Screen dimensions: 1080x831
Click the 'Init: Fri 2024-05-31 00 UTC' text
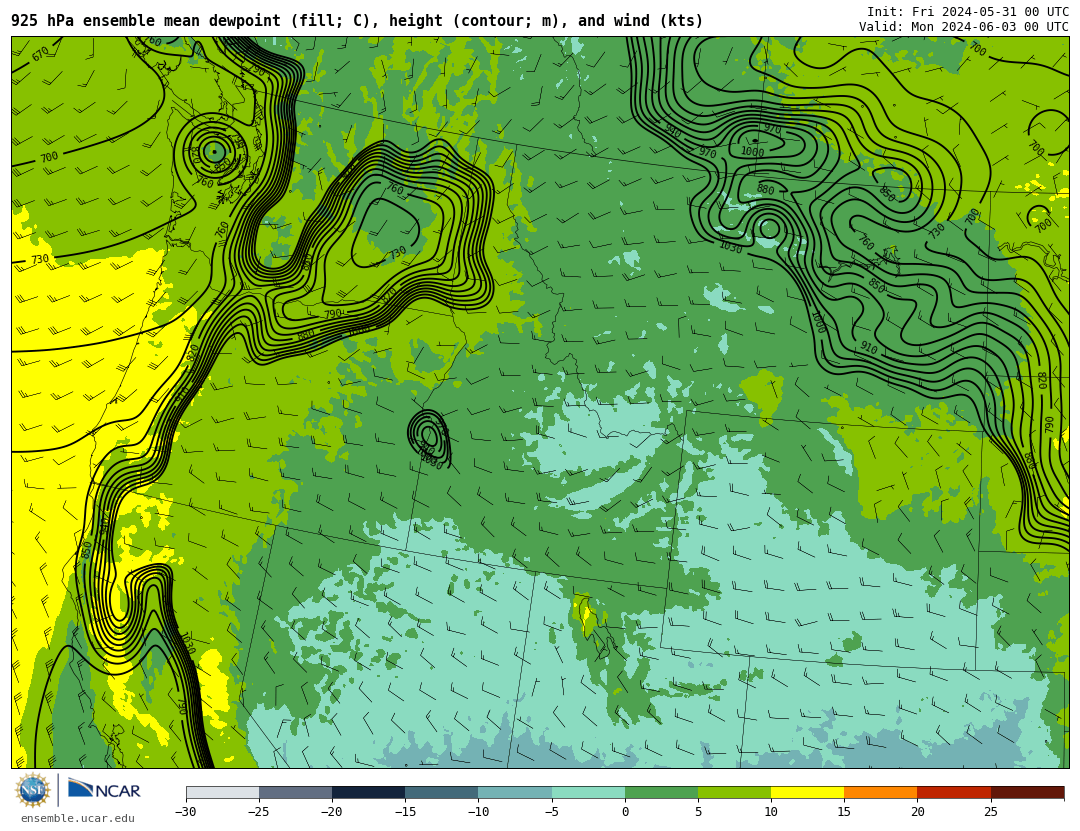point(968,12)
